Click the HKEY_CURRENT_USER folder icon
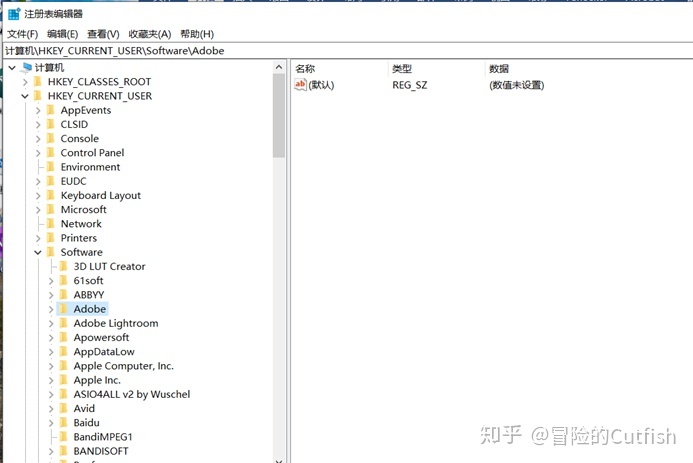The width and height of the screenshot is (693, 463). (38, 96)
